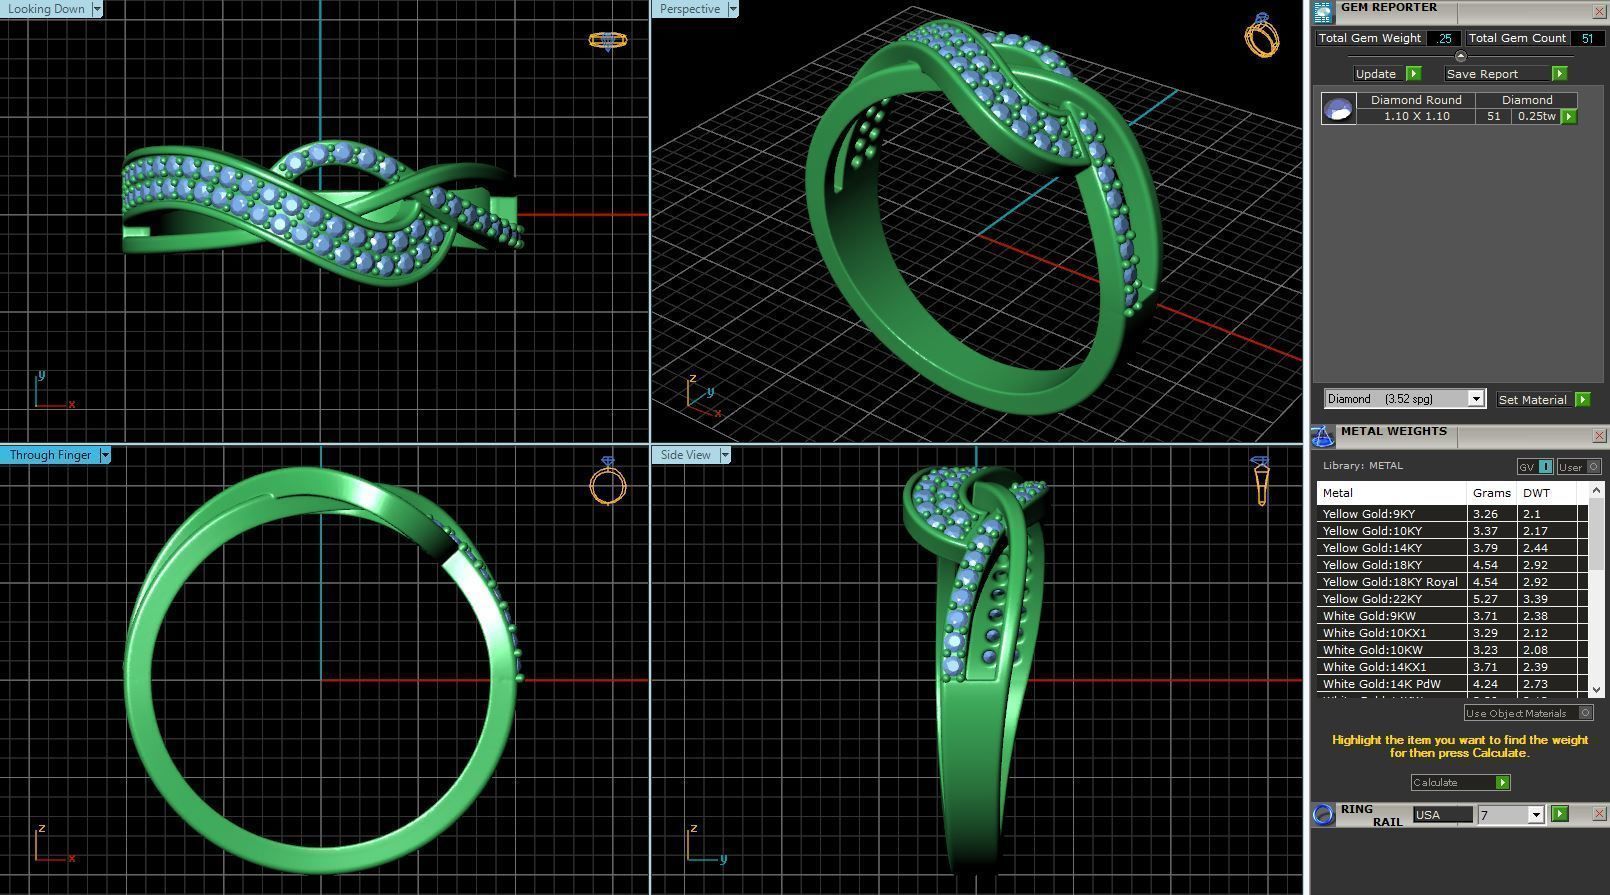The height and width of the screenshot is (895, 1610).
Task: Click the Total Gem Weight value field
Action: (1444, 38)
